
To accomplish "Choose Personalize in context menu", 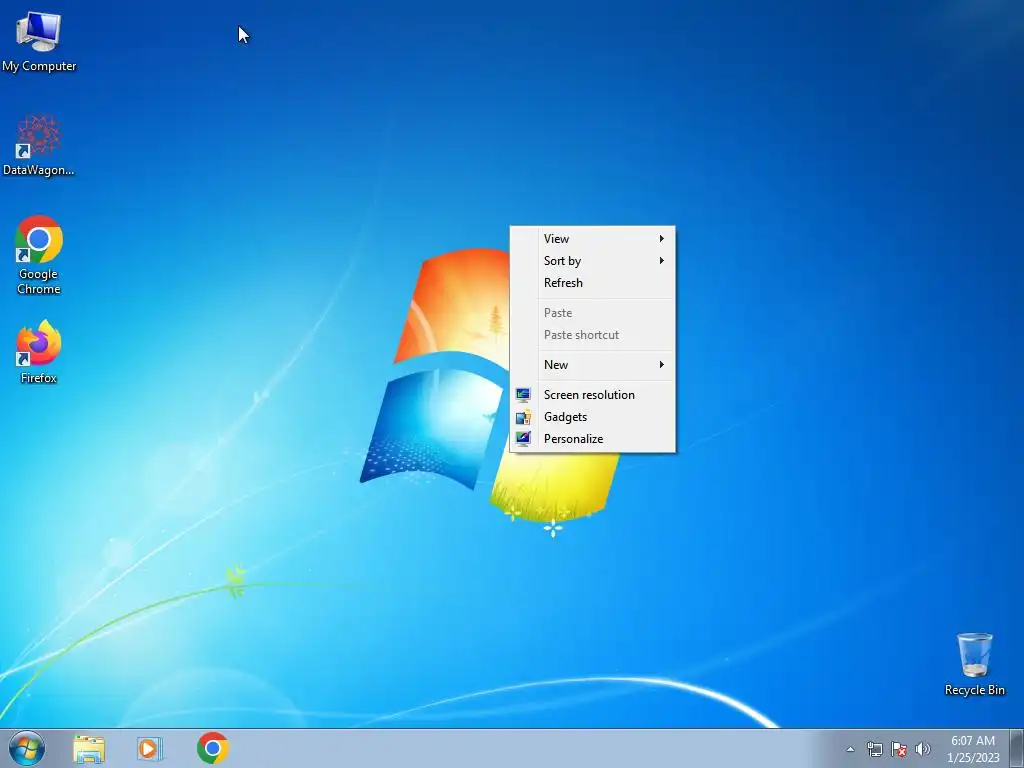I will (592, 439).
